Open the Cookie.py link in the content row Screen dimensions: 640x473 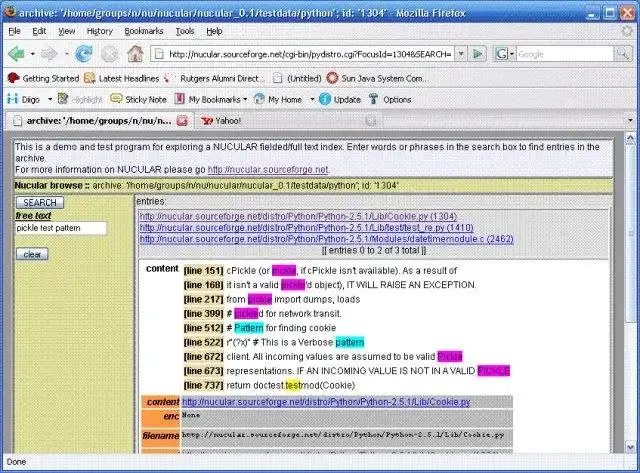click(326, 402)
